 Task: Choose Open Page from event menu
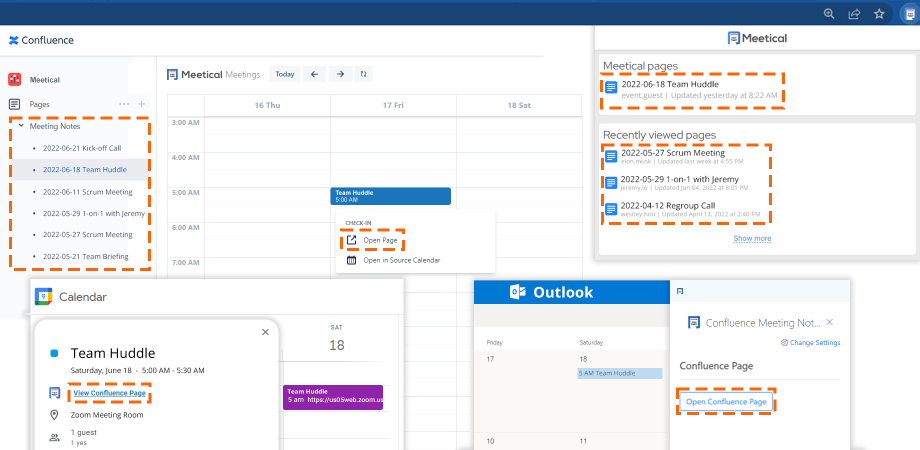point(380,240)
